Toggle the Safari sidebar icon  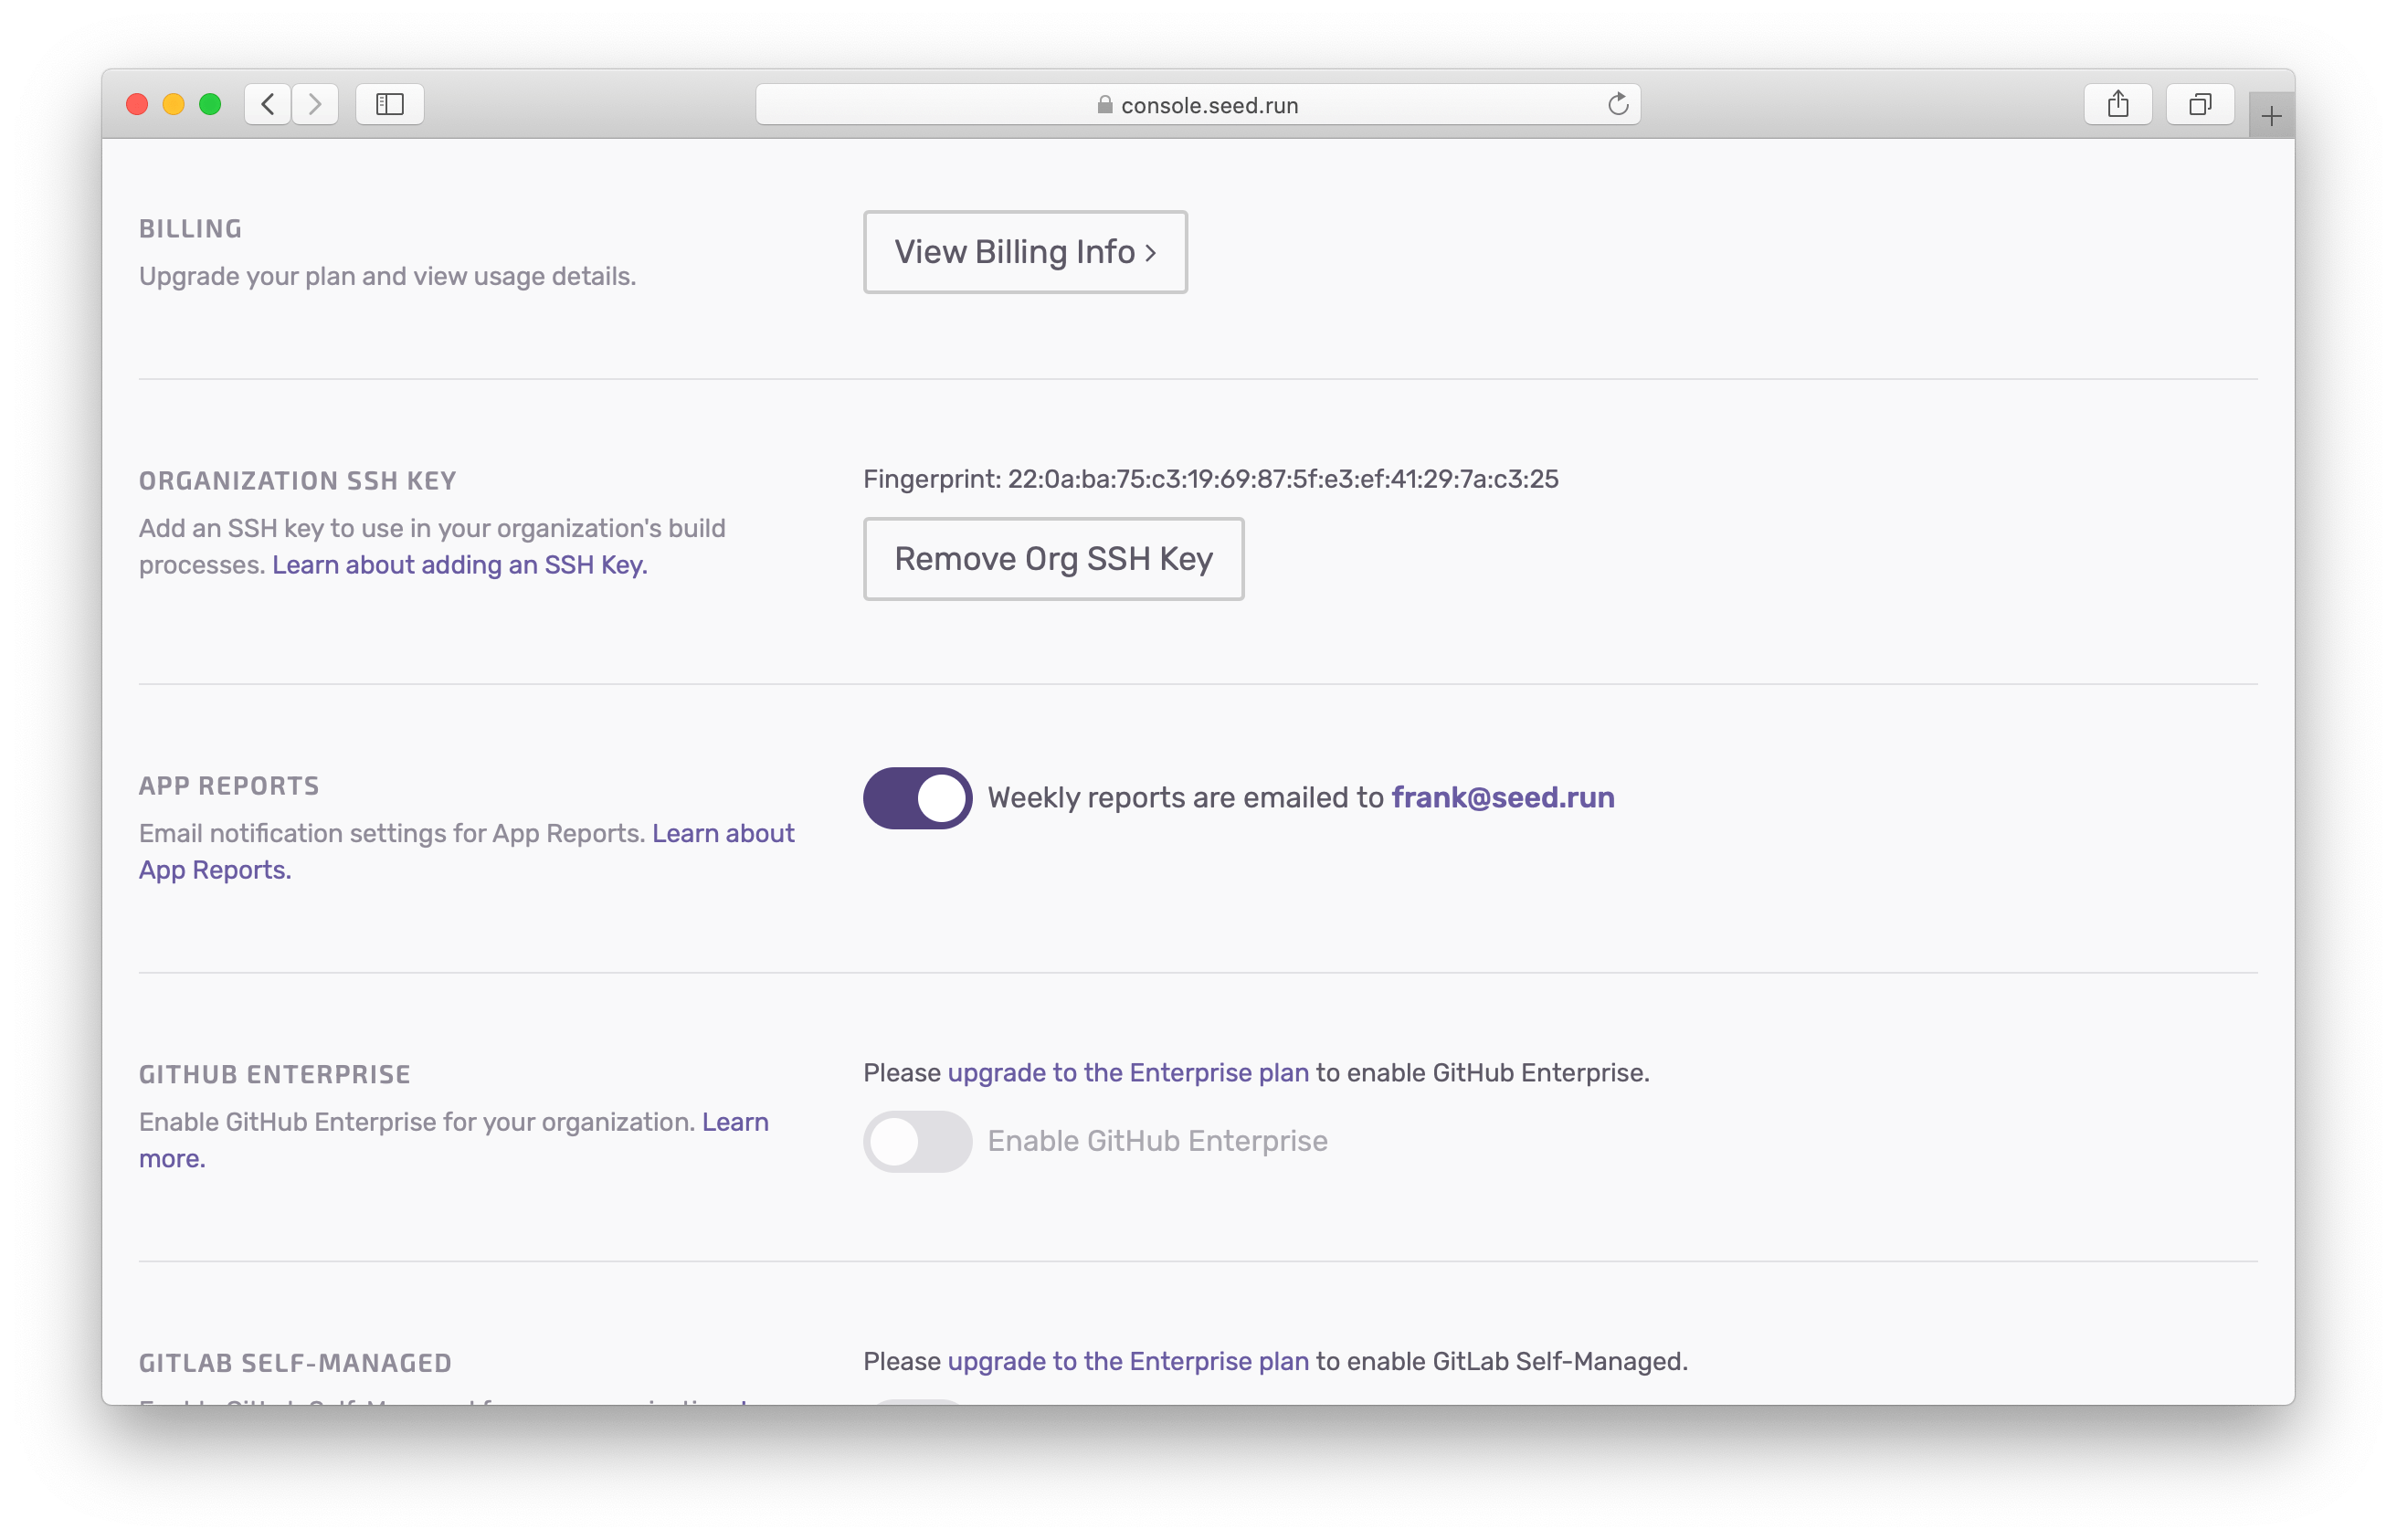(390, 104)
